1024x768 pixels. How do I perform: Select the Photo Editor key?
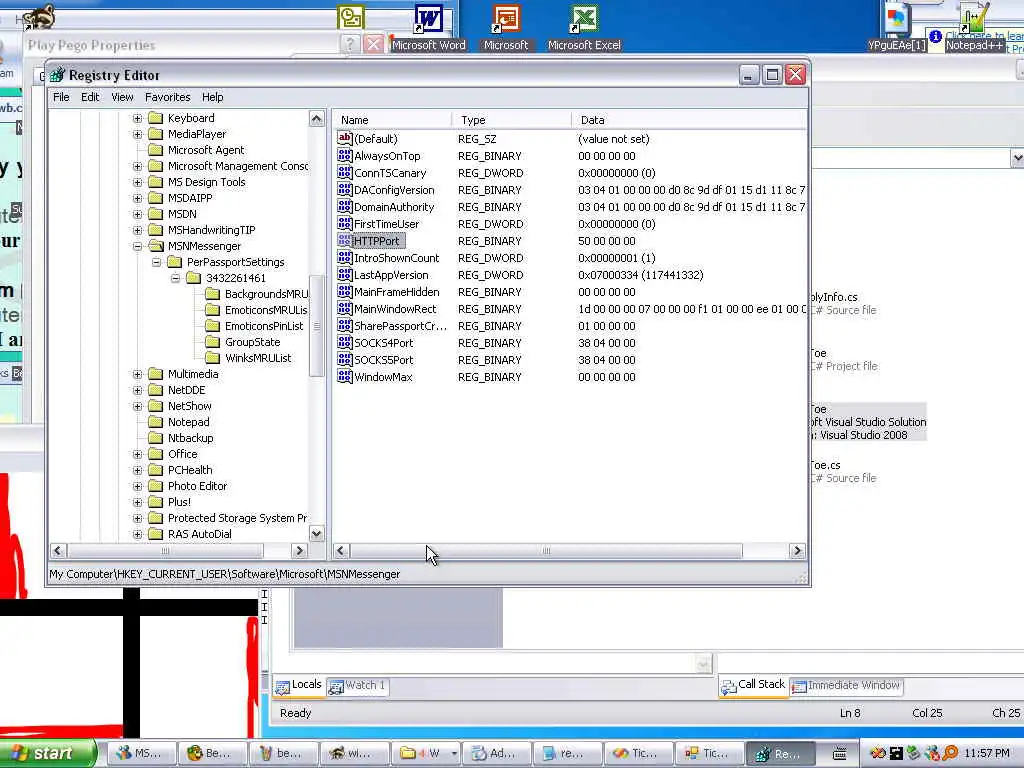(x=197, y=486)
